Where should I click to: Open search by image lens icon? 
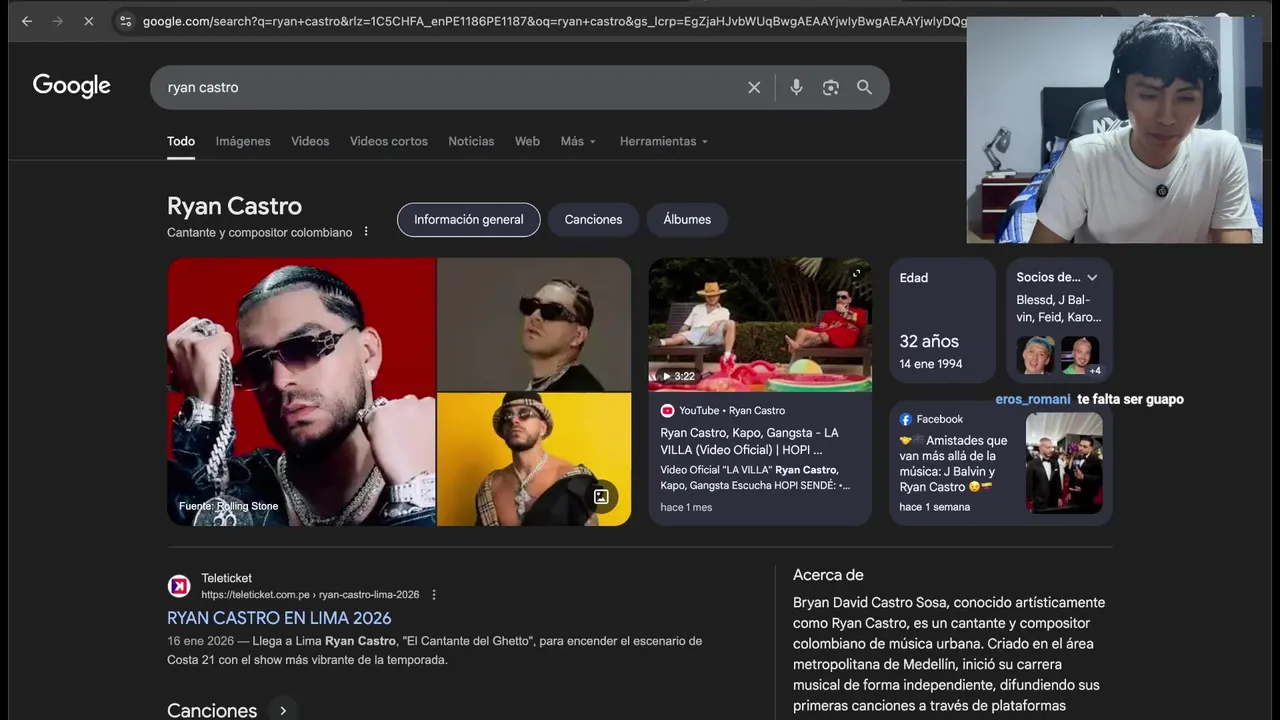point(830,88)
